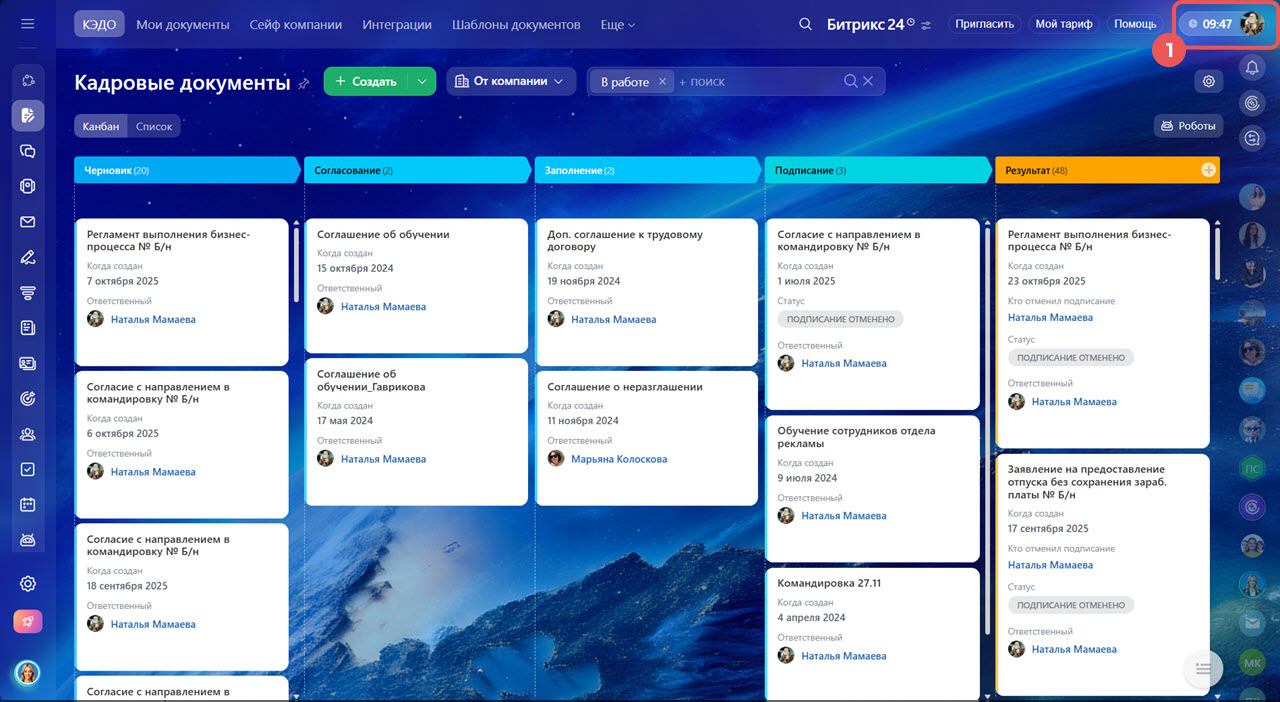Open the Сейф компании tab

(x=296, y=24)
